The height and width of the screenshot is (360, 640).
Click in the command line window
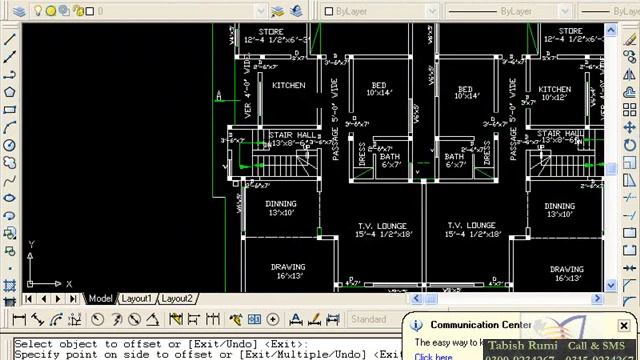point(208,349)
